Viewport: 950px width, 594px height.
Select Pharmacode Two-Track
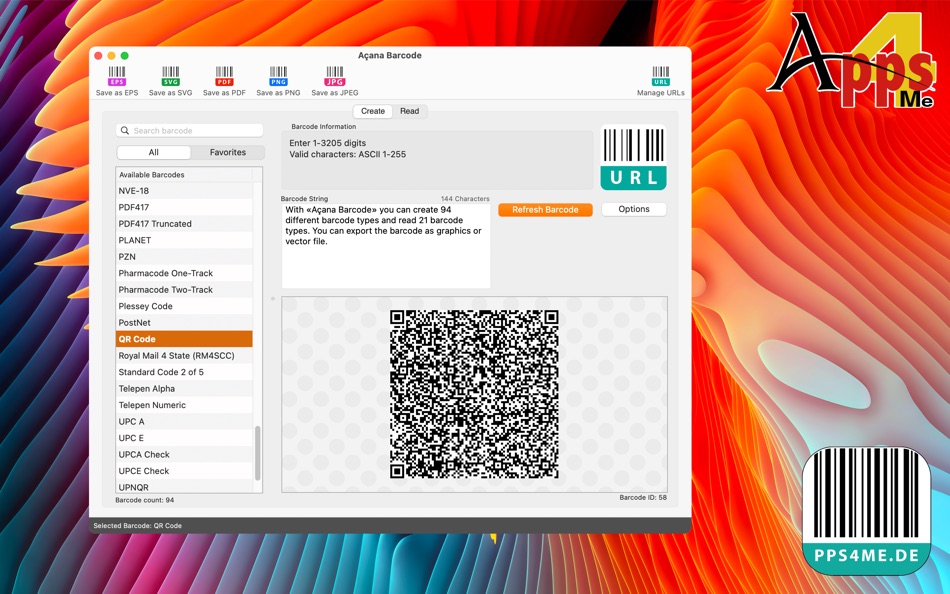184,290
